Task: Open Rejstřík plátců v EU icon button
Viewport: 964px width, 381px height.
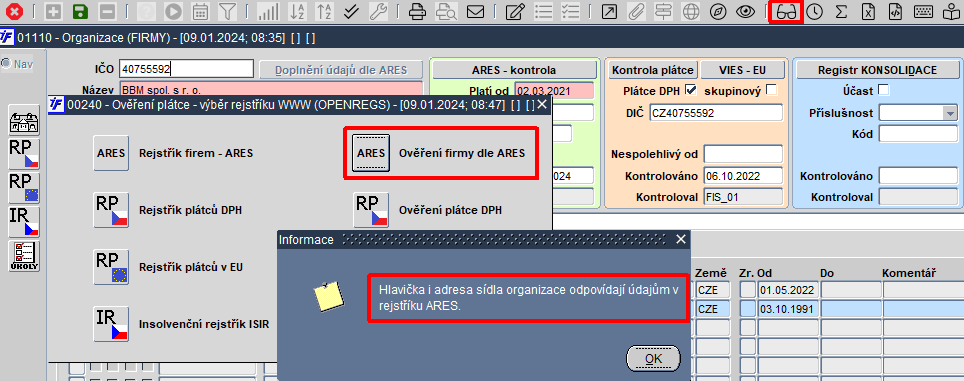Action: (x=111, y=267)
